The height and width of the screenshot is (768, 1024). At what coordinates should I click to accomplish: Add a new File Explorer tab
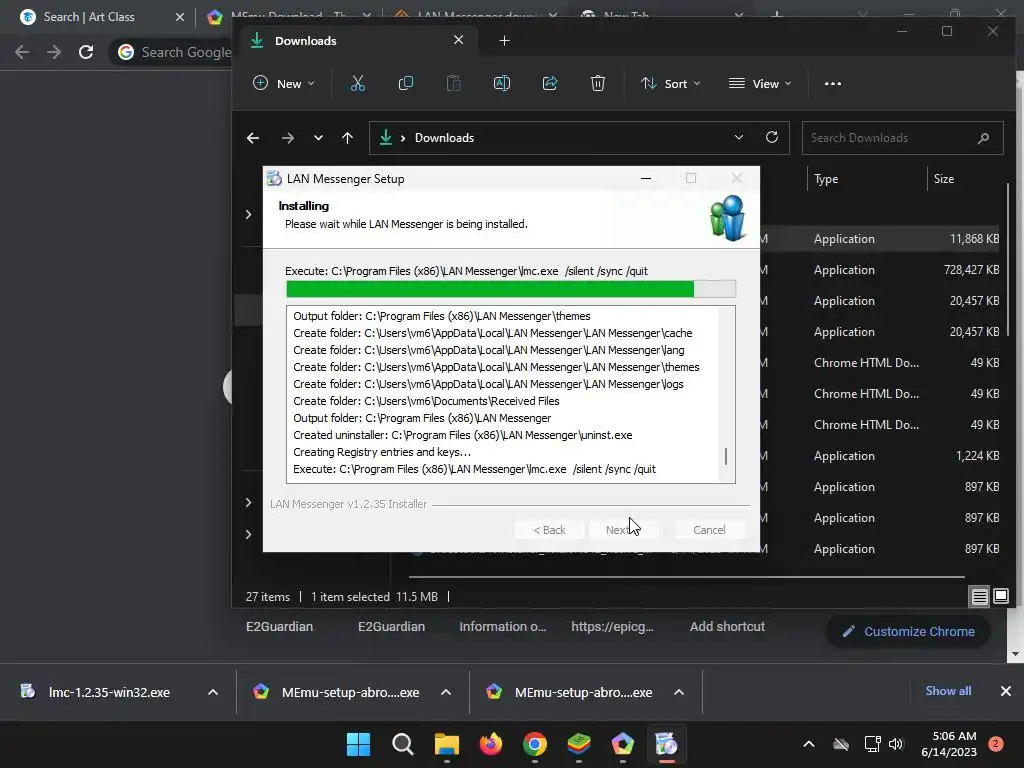click(504, 40)
